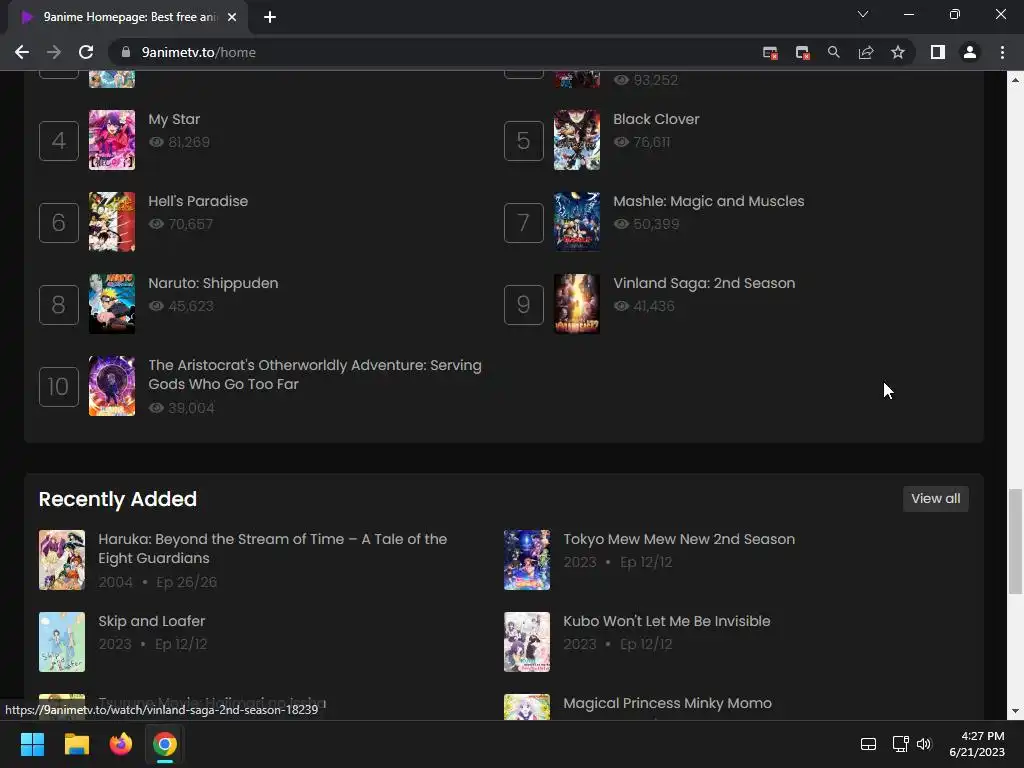
Task: Click the 81,269 view count under My Star
Action: (189, 142)
